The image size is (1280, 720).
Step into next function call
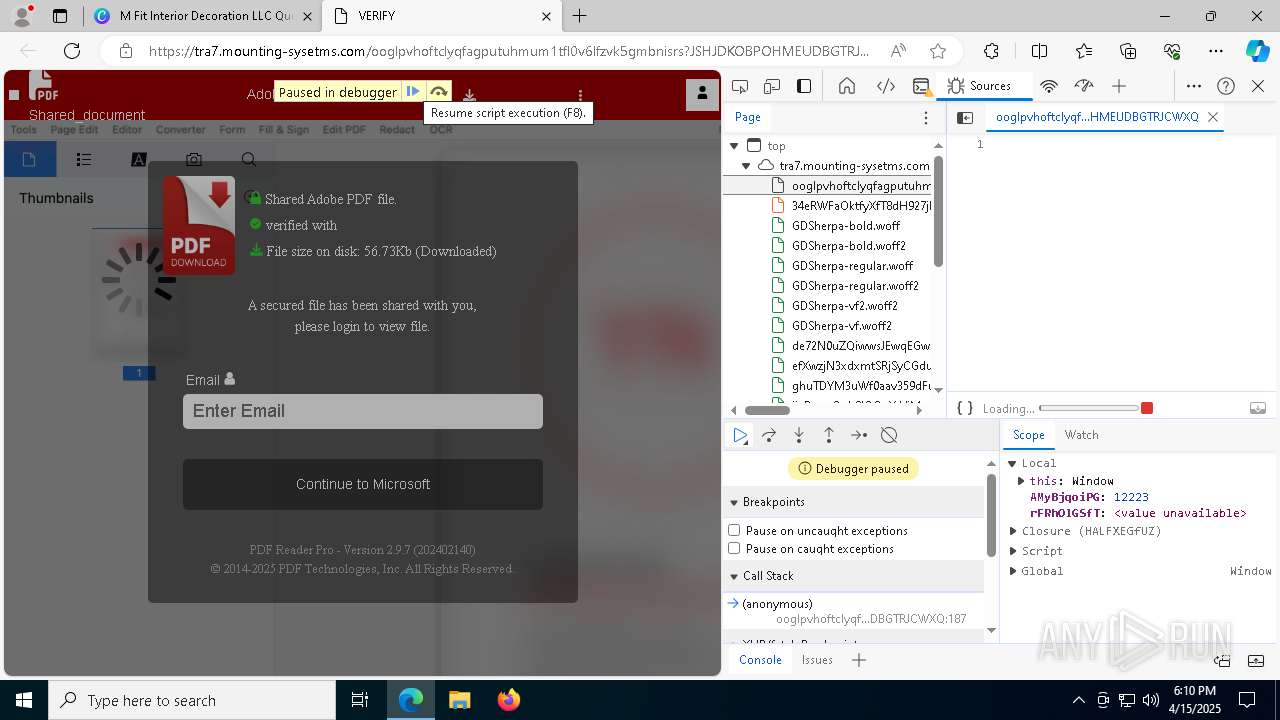799,435
